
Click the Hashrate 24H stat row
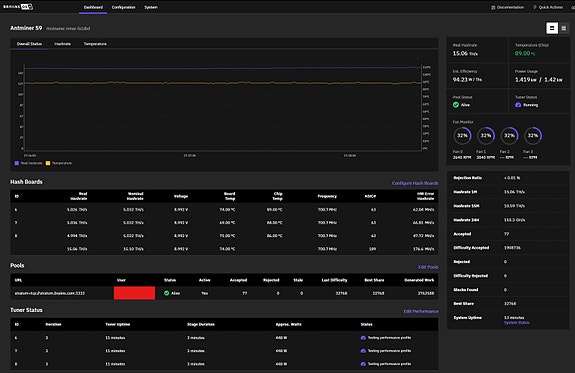click(x=508, y=220)
